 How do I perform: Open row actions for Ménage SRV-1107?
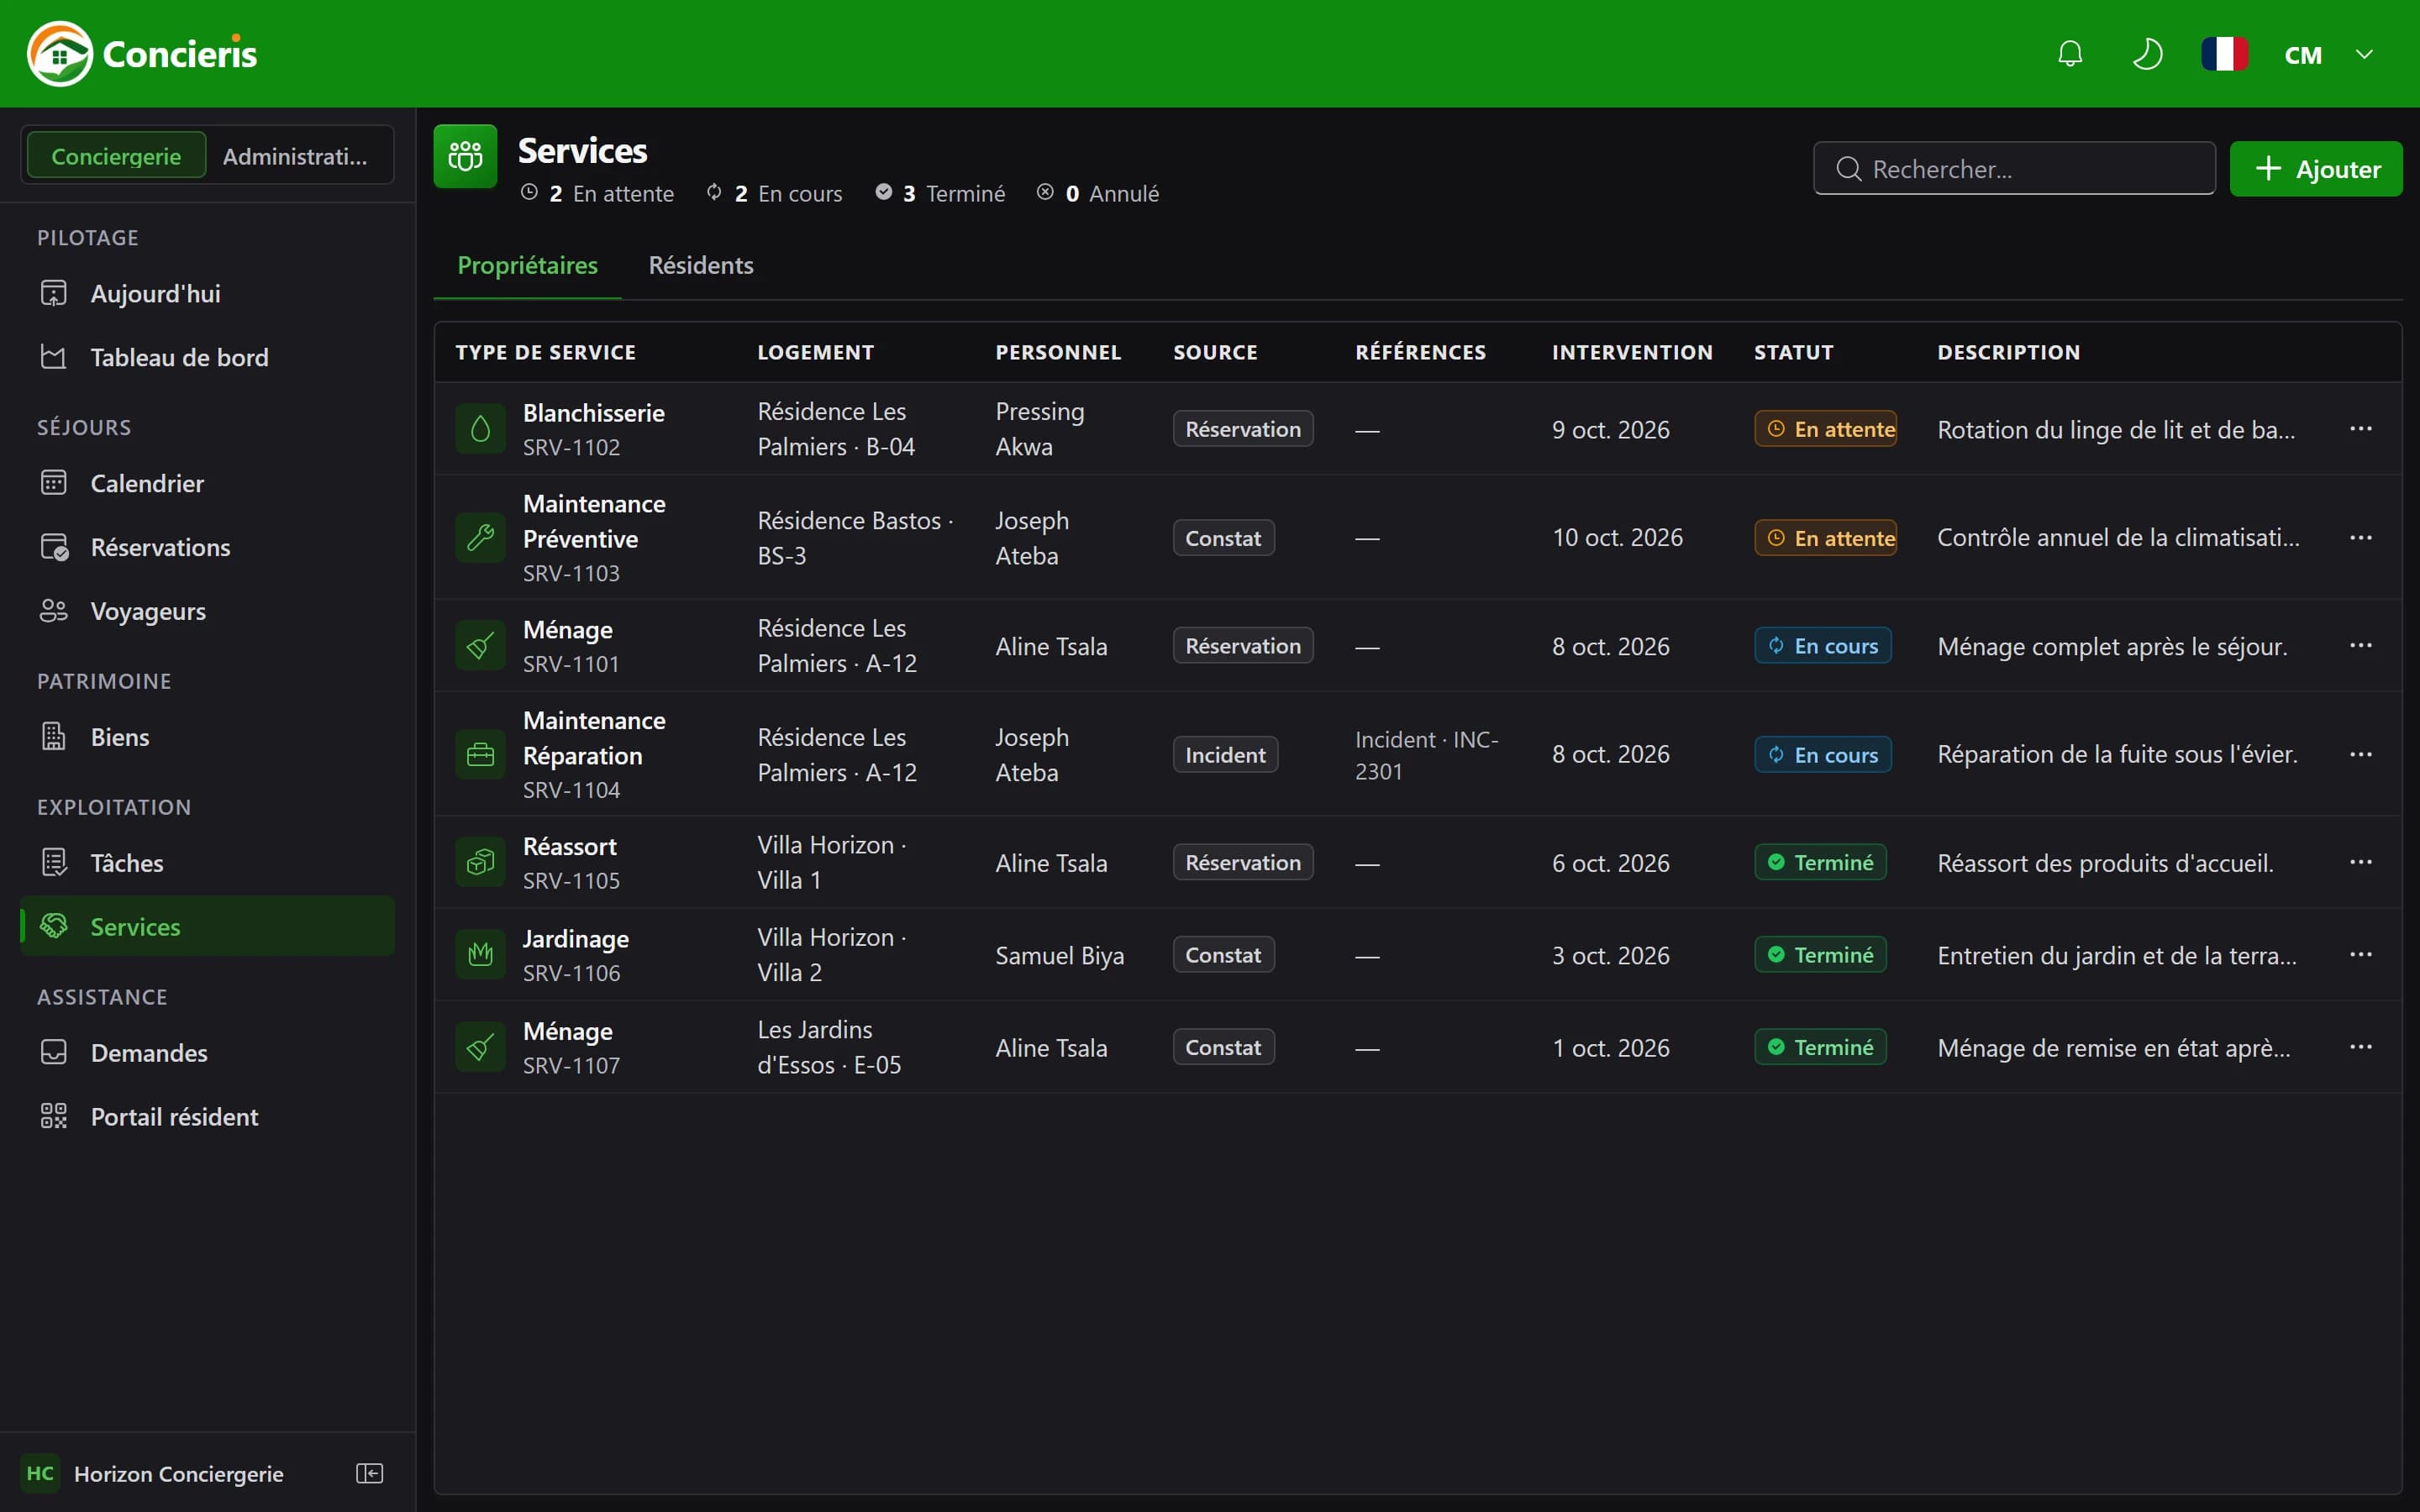click(2361, 1047)
